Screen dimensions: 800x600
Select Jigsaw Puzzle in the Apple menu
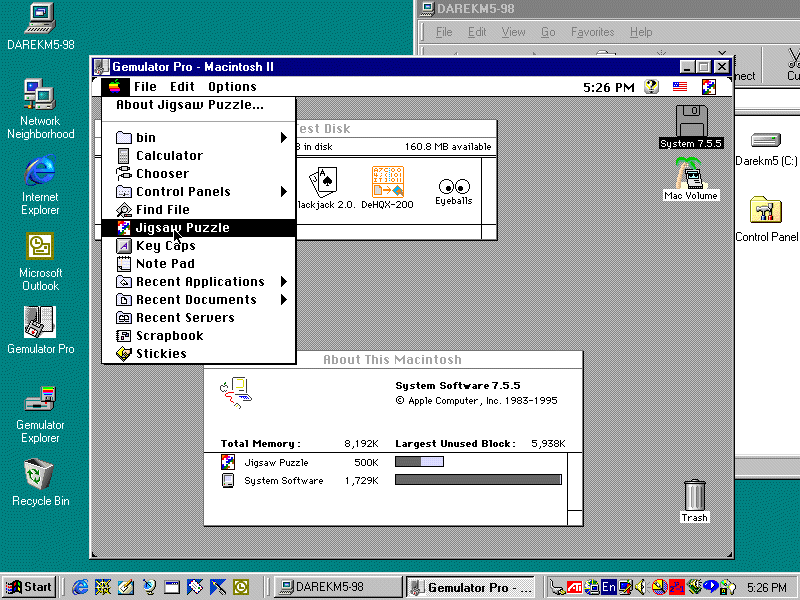[190, 227]
